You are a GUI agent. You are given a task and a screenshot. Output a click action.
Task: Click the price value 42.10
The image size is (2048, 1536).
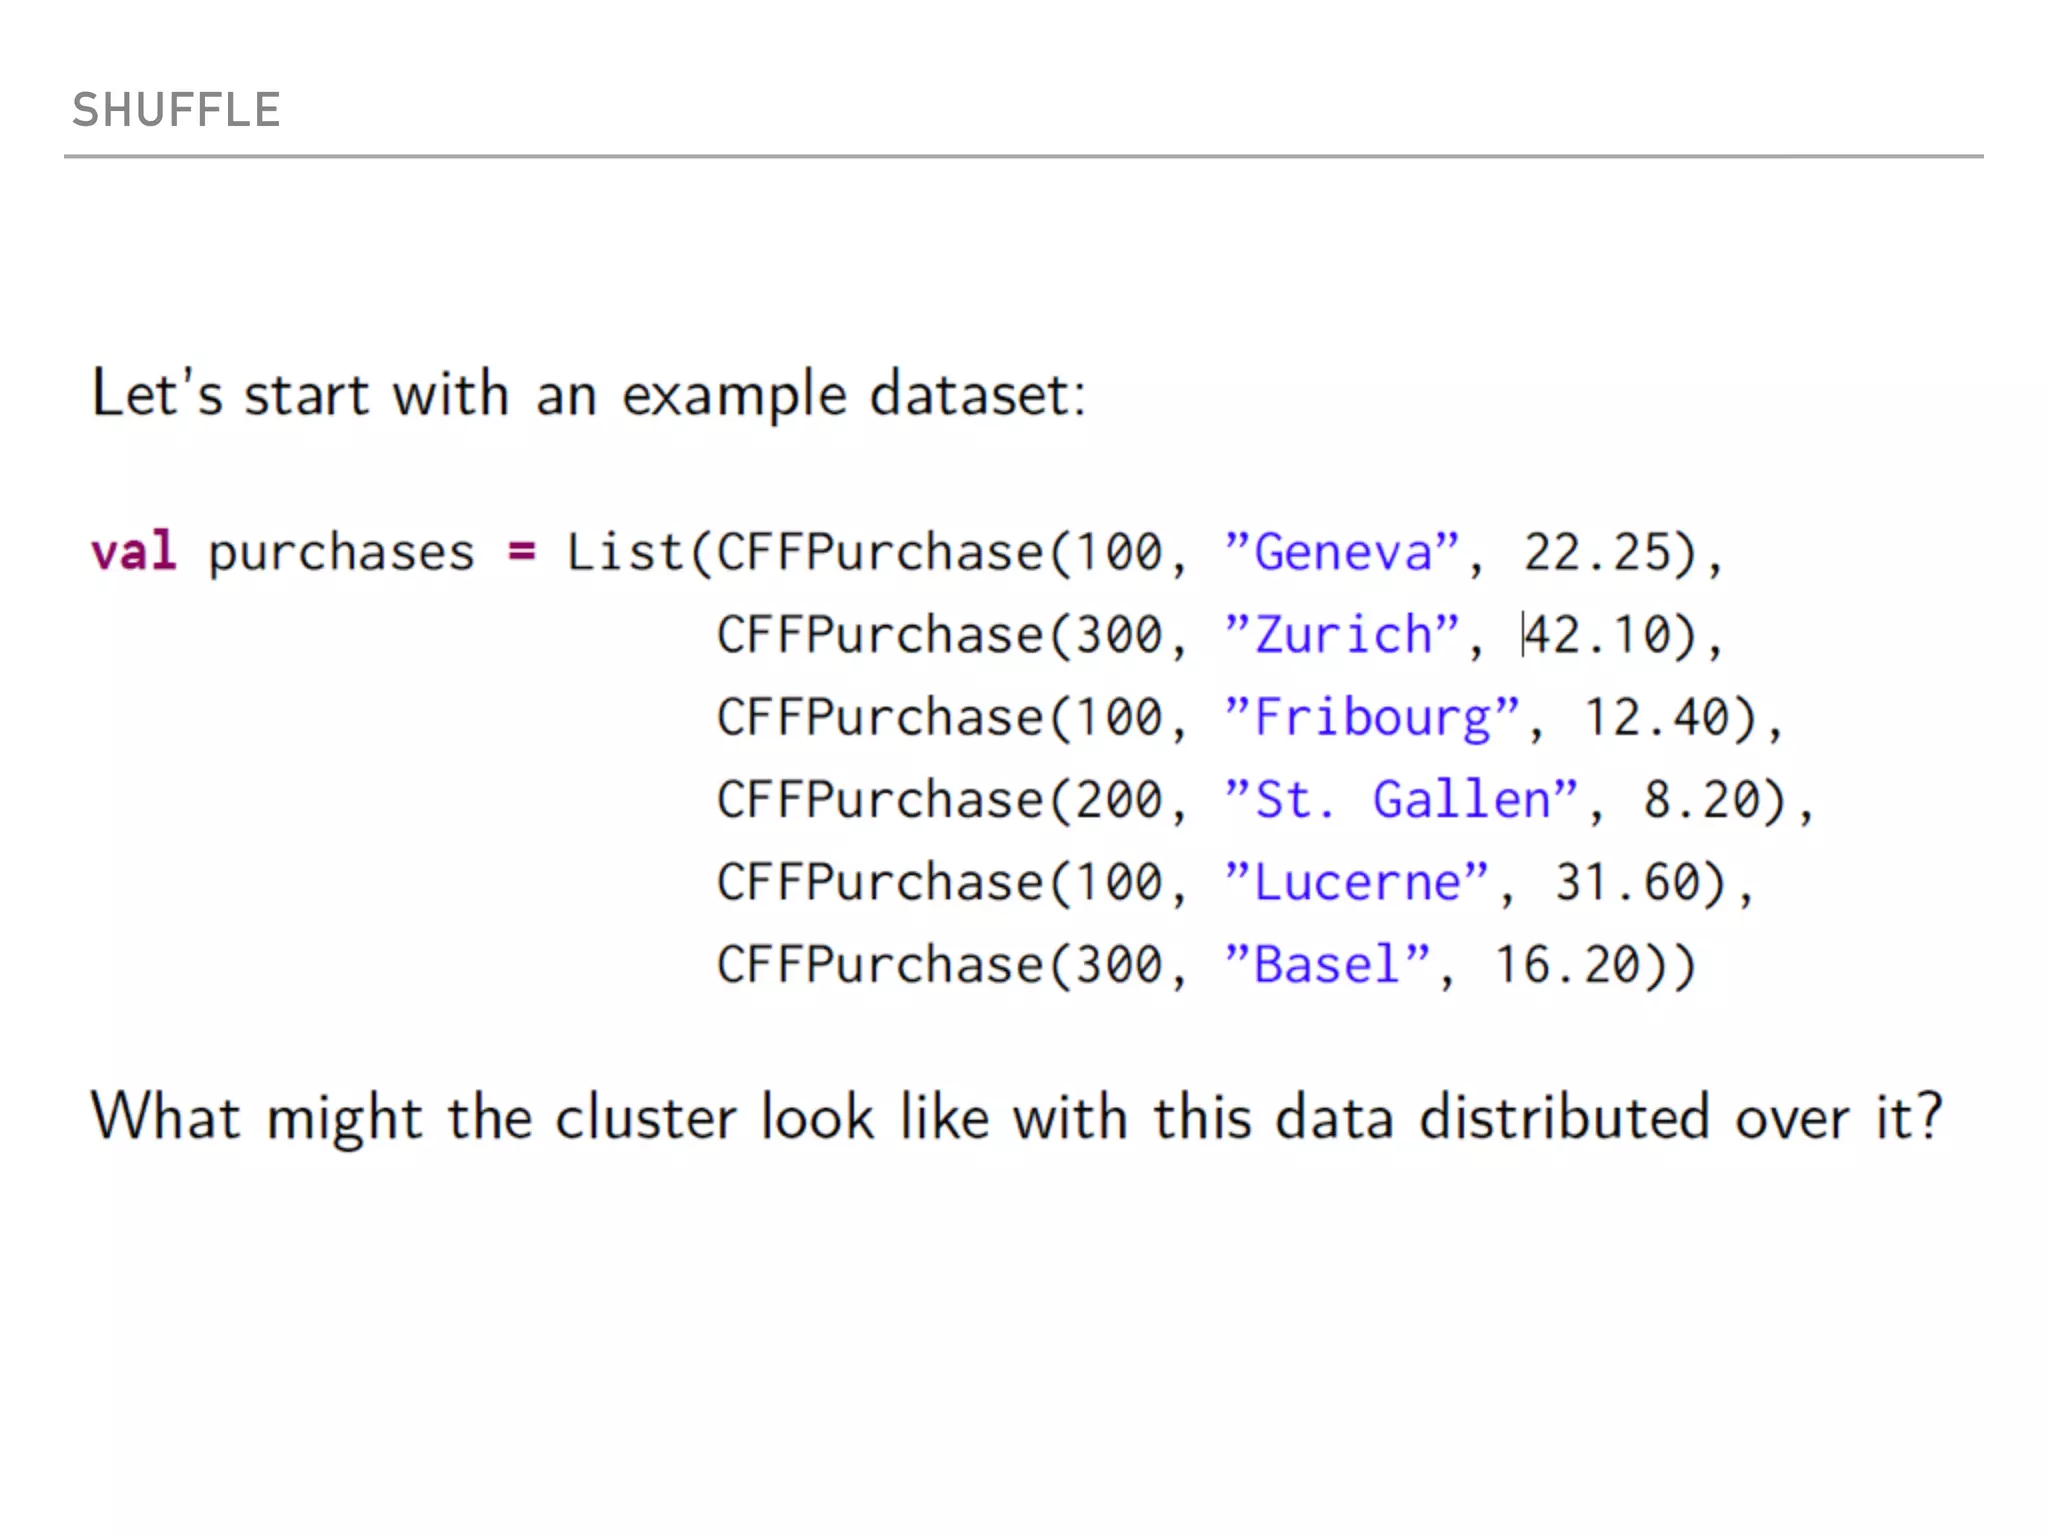coord(1596,635)
